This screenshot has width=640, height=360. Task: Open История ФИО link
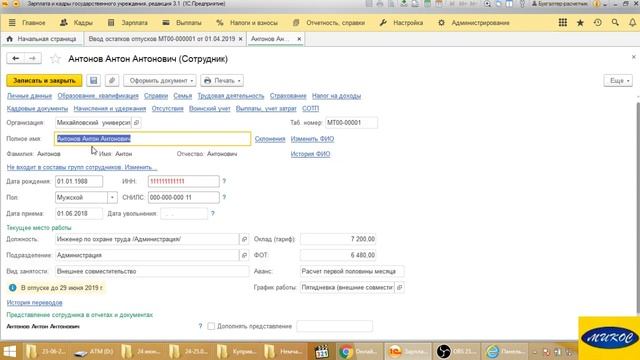click(310, 154)
